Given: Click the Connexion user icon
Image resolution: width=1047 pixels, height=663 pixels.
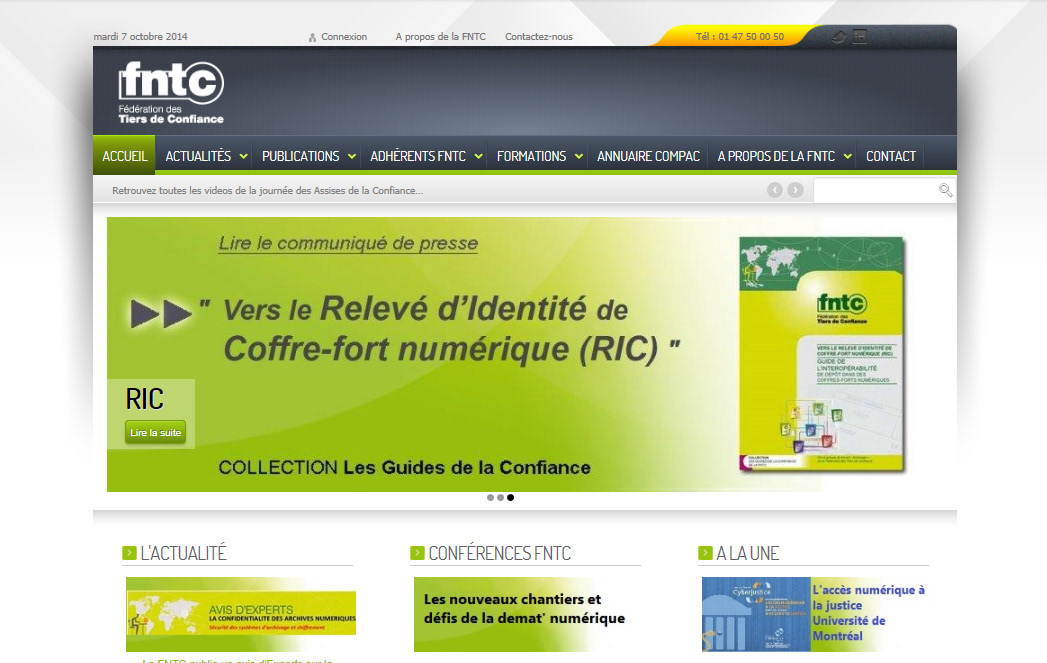Looking at the screenshot, I should [312, 37].
